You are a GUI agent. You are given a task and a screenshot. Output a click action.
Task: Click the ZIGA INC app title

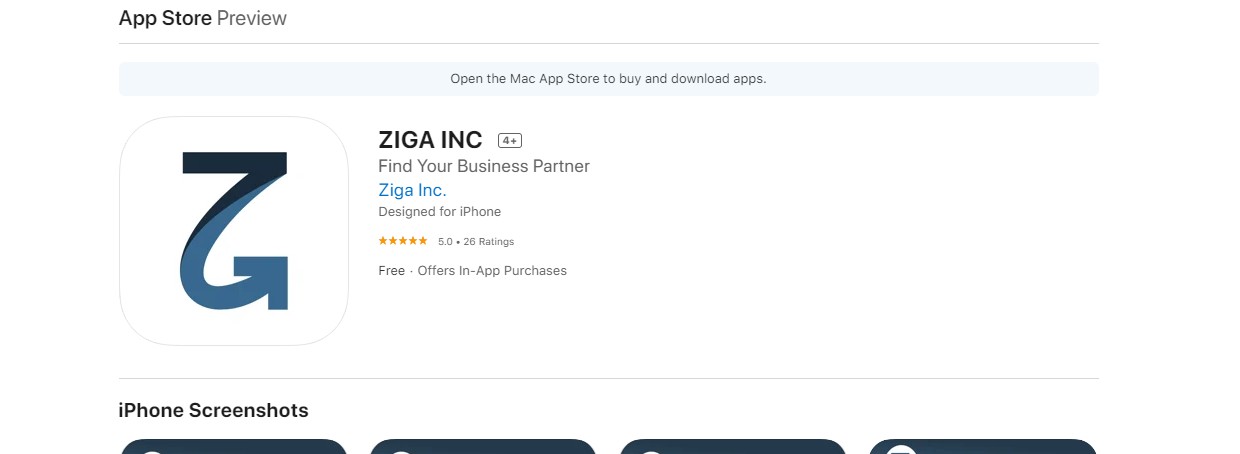(x=430, y=140)
